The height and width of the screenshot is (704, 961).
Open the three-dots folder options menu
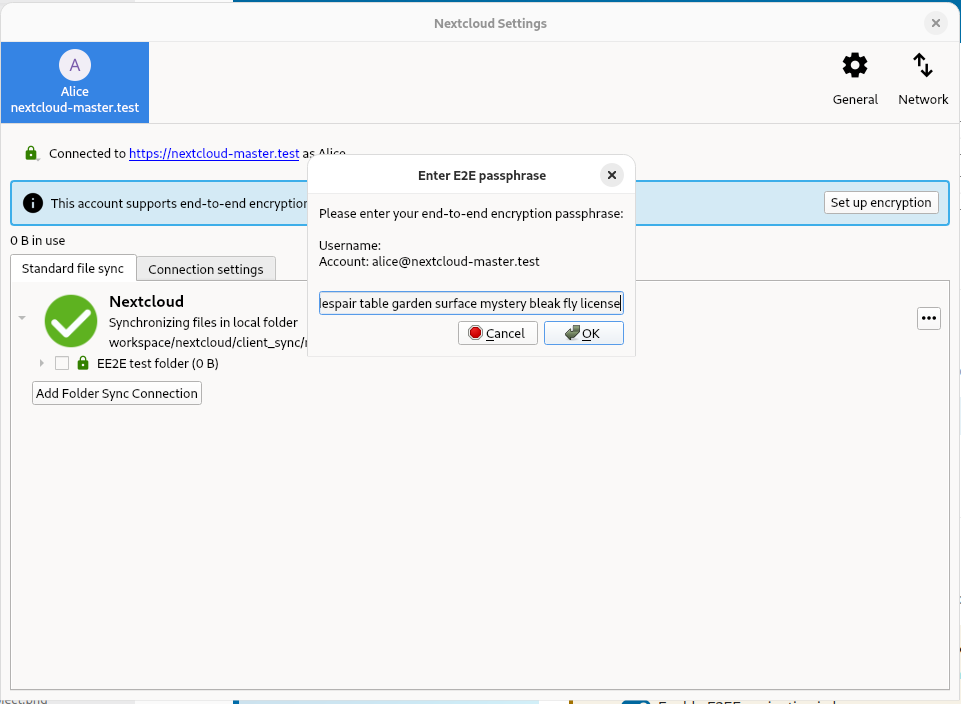click(929, 318)
